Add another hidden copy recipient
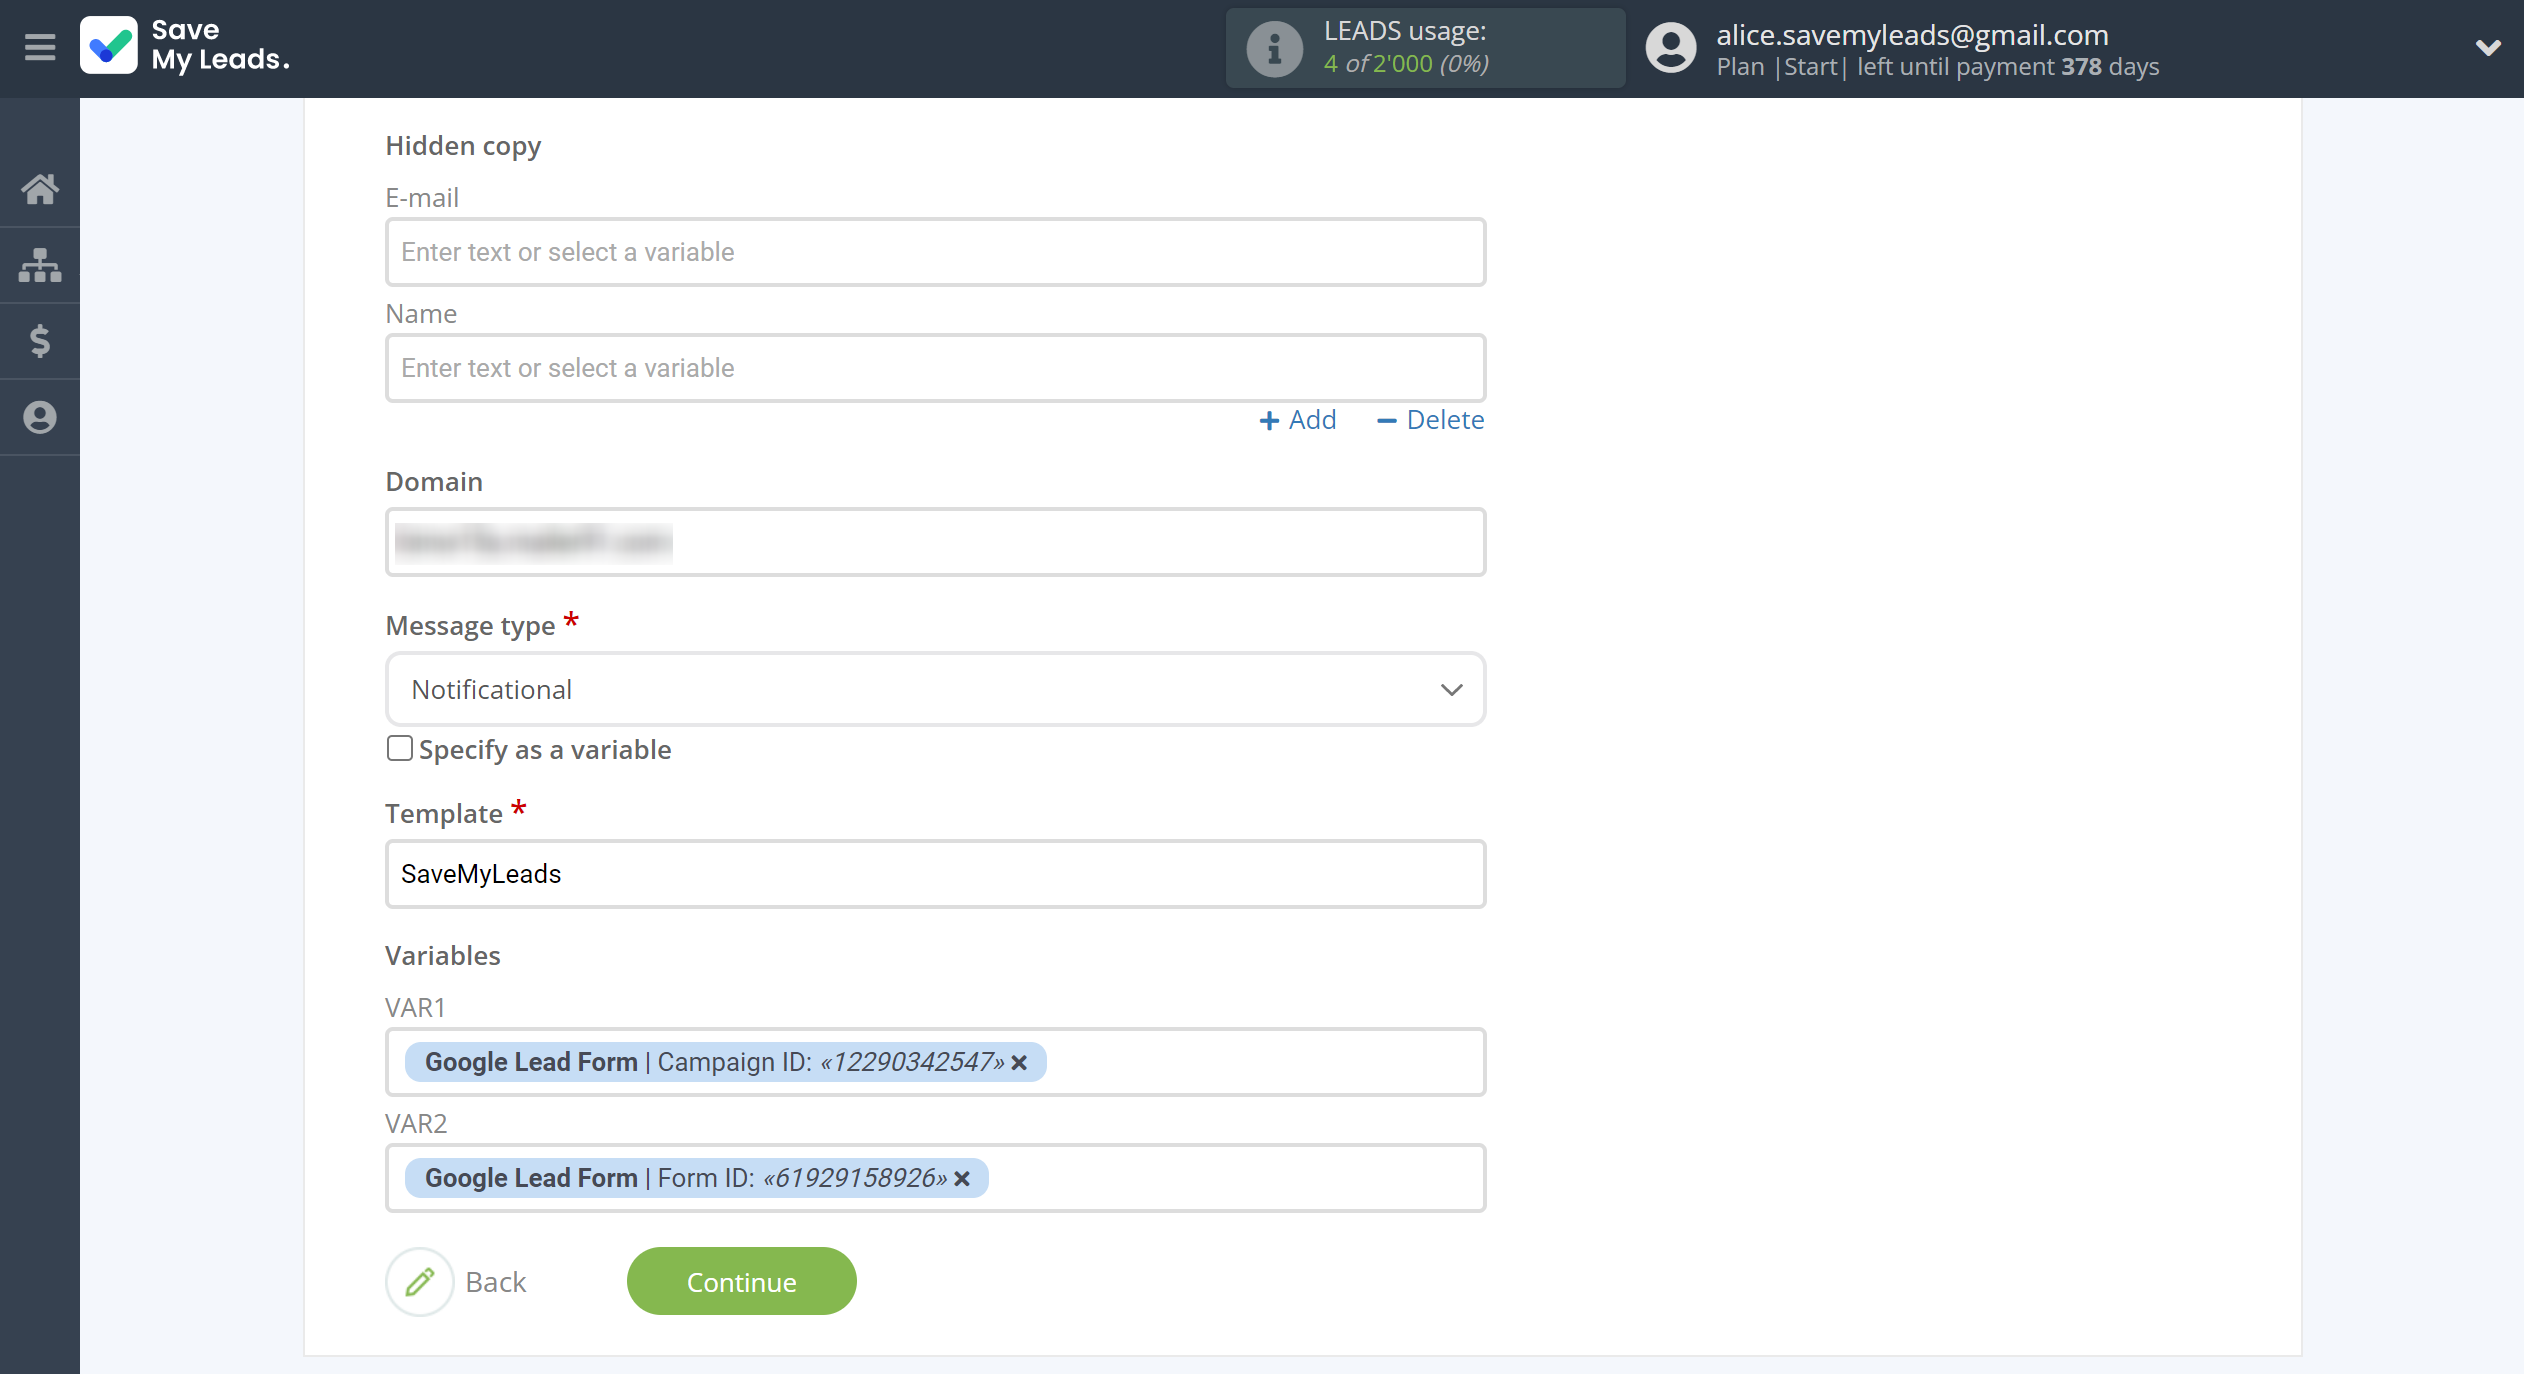The height and width of the screenshot is (1374, 2524). click(1298, 420)
